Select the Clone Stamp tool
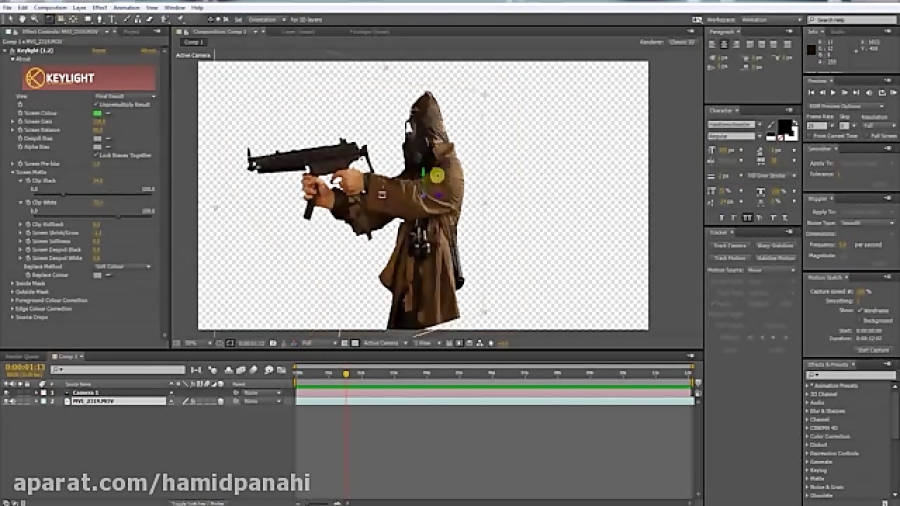This screenshot has height=506, width=900. (x=138, y=20)
